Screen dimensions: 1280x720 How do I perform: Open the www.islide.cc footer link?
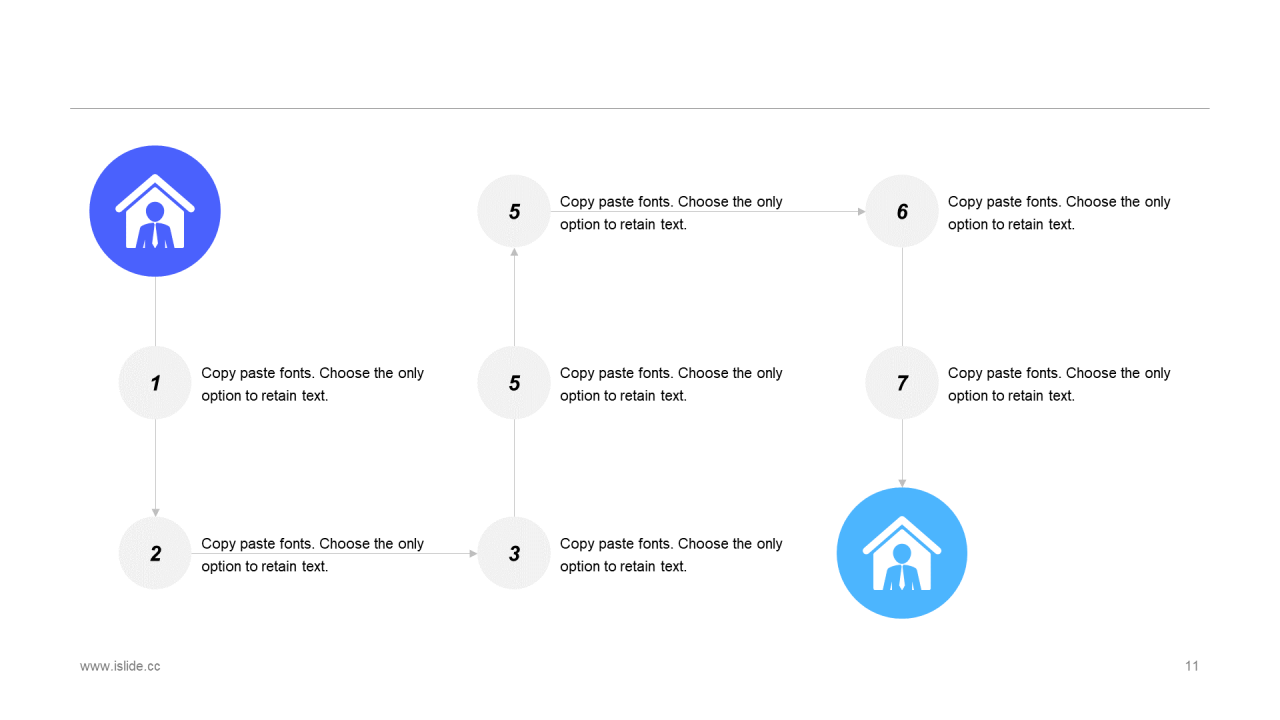120,666
